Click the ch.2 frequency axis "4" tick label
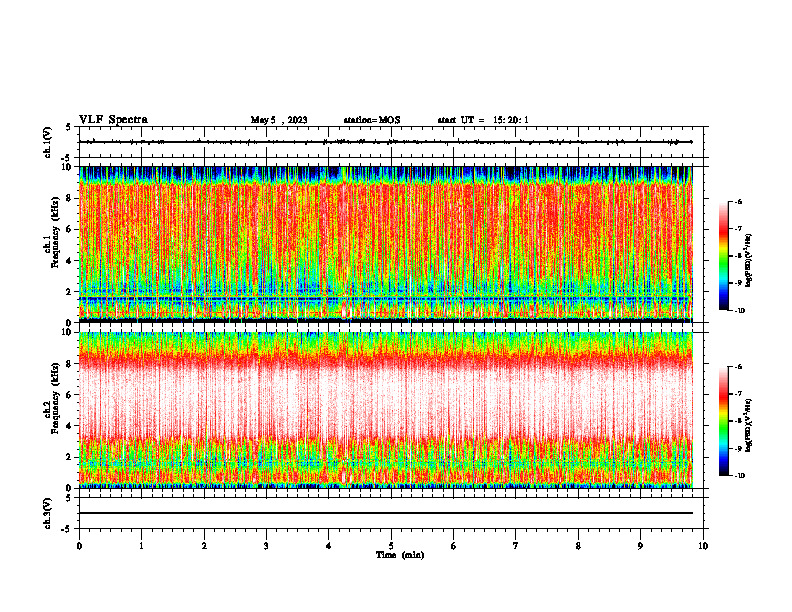The image size is (792, 612). click(x=69, y=426)
